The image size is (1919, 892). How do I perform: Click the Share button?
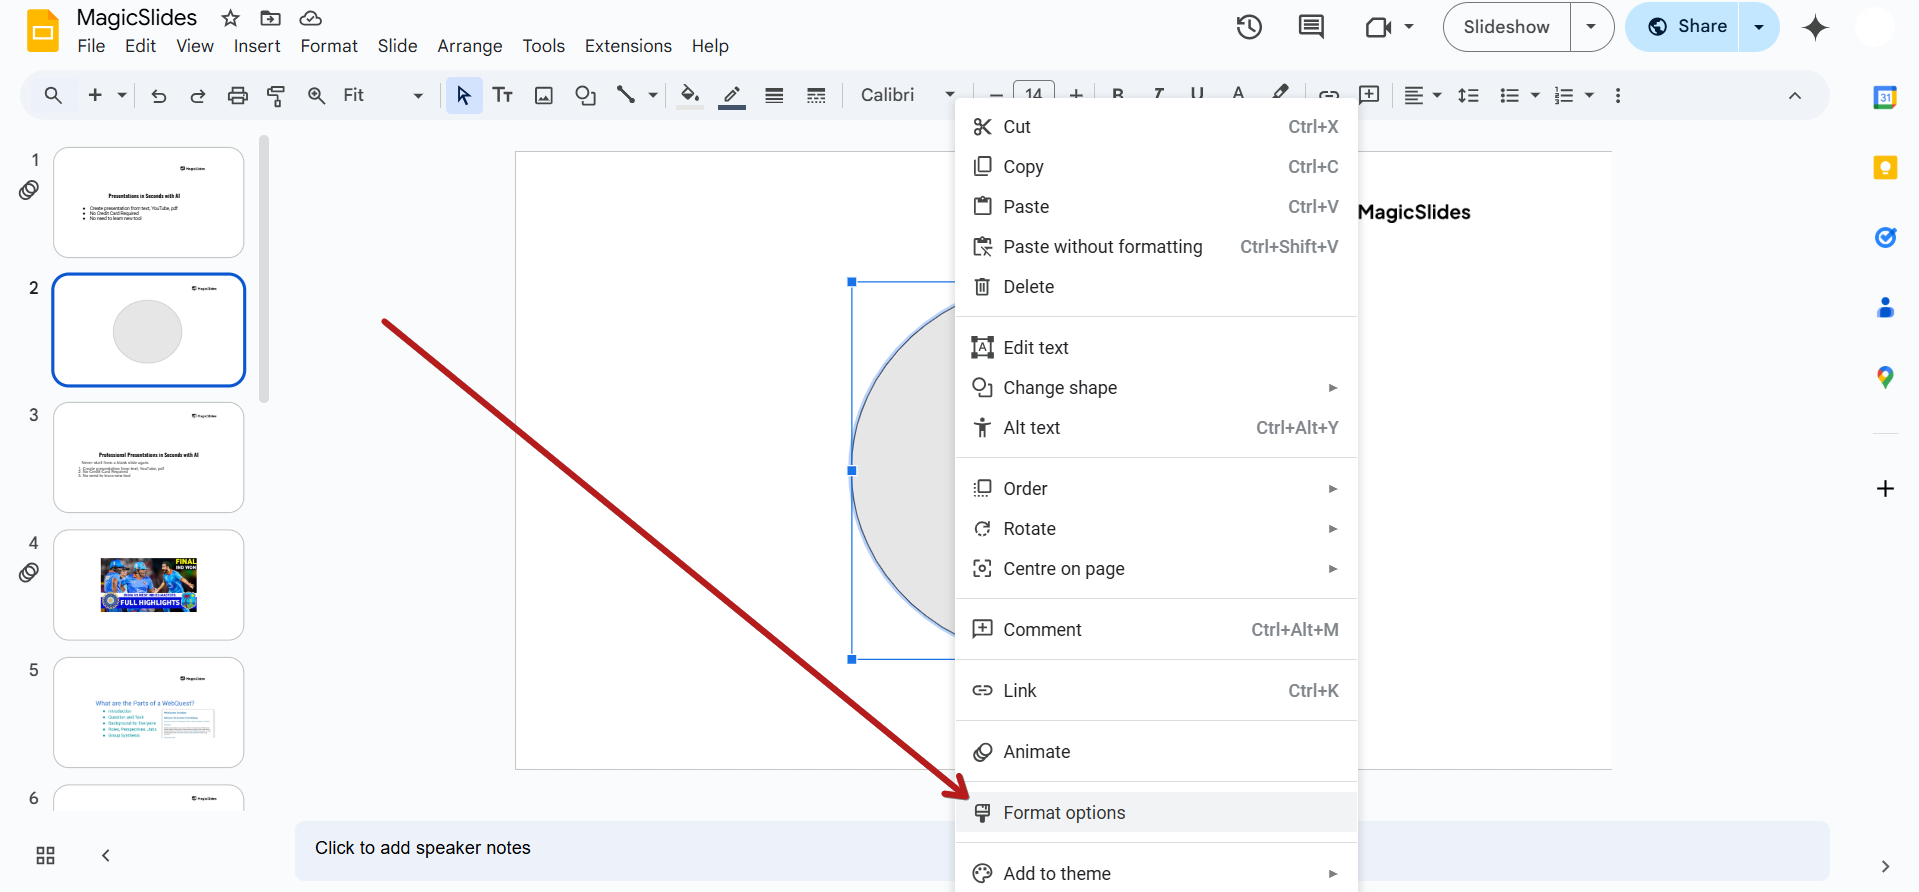tap(1687, 27)
